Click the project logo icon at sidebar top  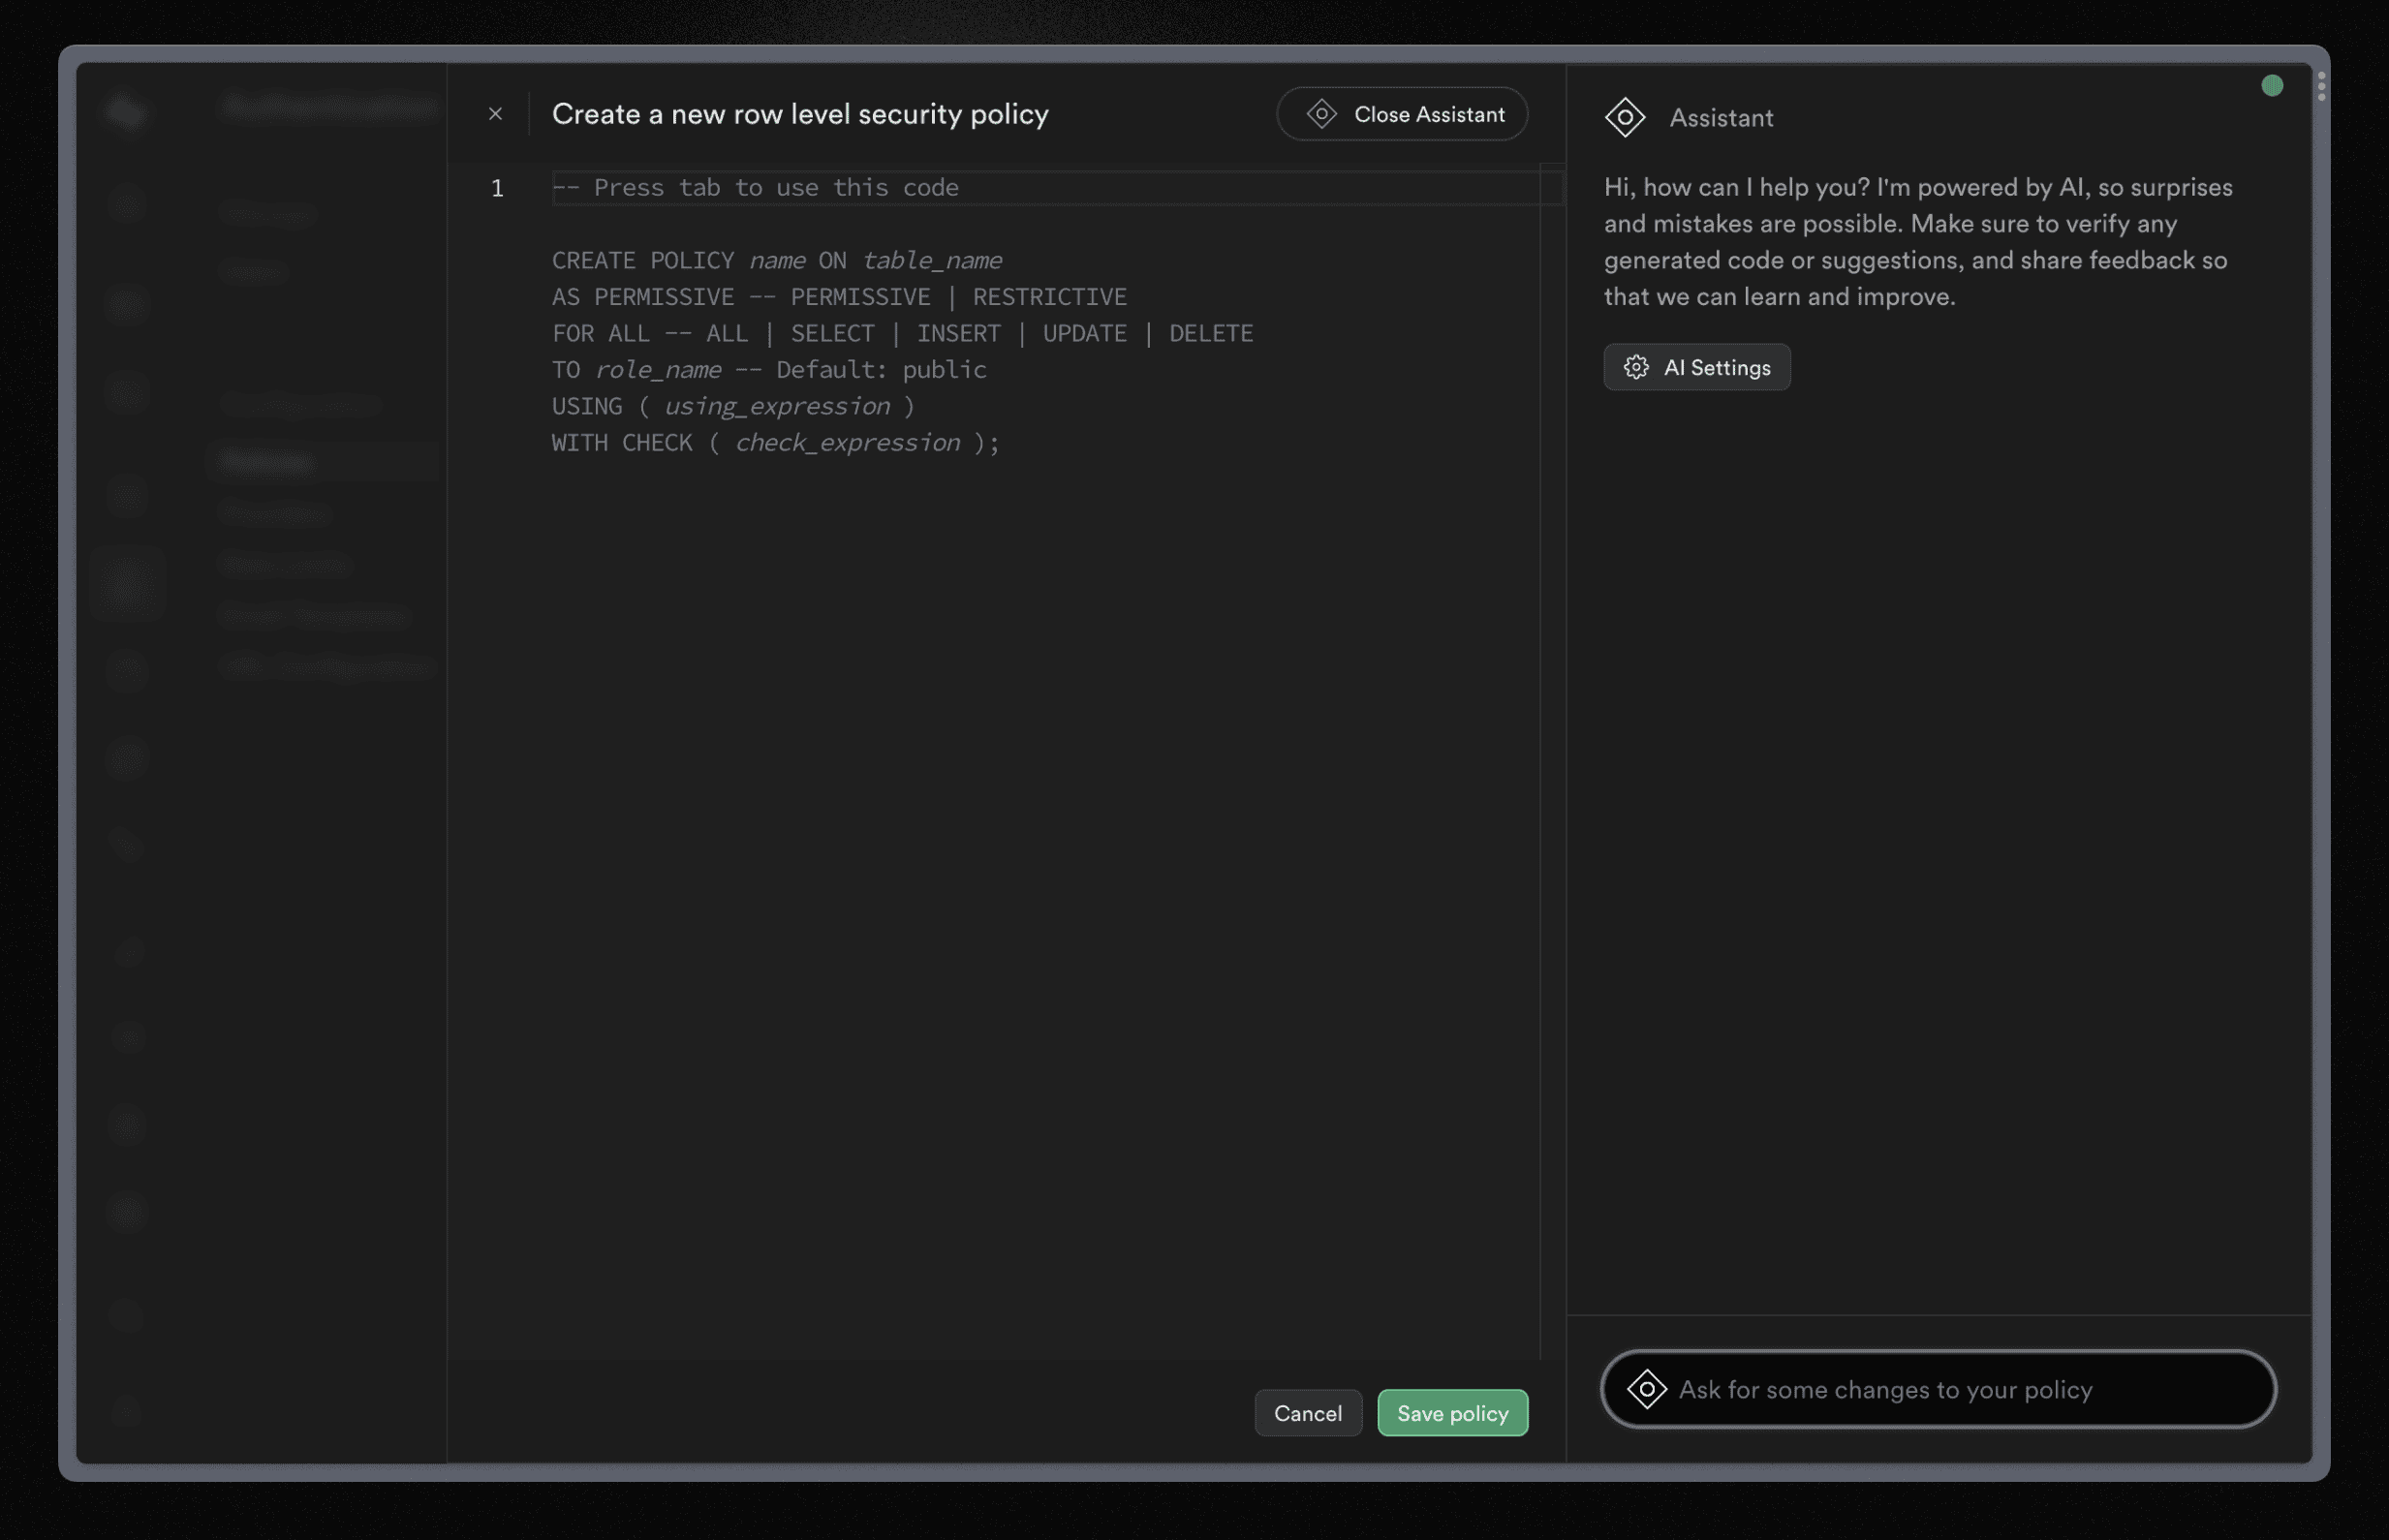tap(128, 112)
